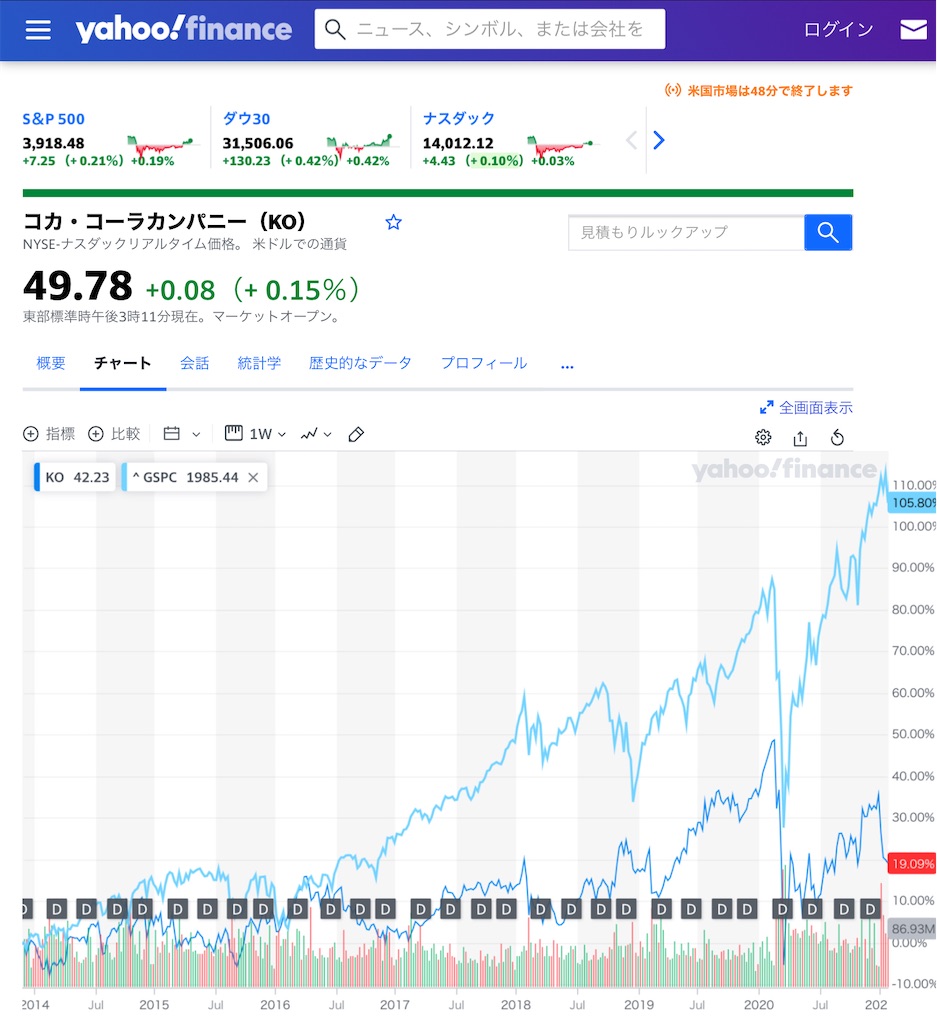Click the 105.80% GSPC value tag

(913, 503)
